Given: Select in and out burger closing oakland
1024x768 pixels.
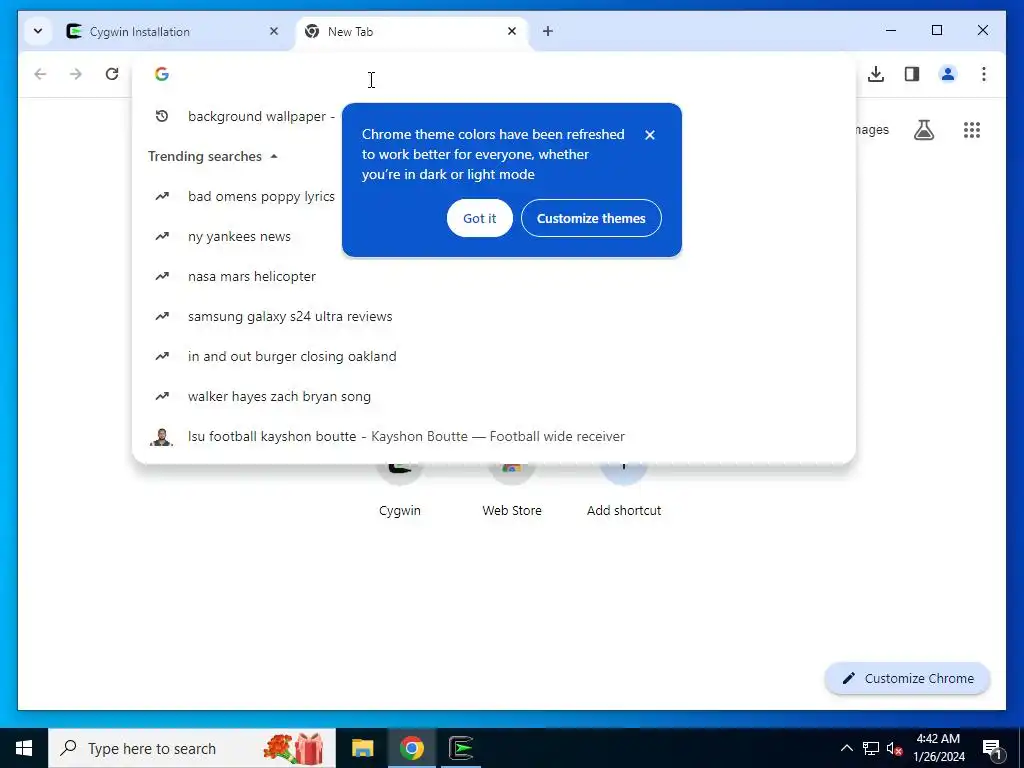Looking at the screenshot, I should [494, 356].
